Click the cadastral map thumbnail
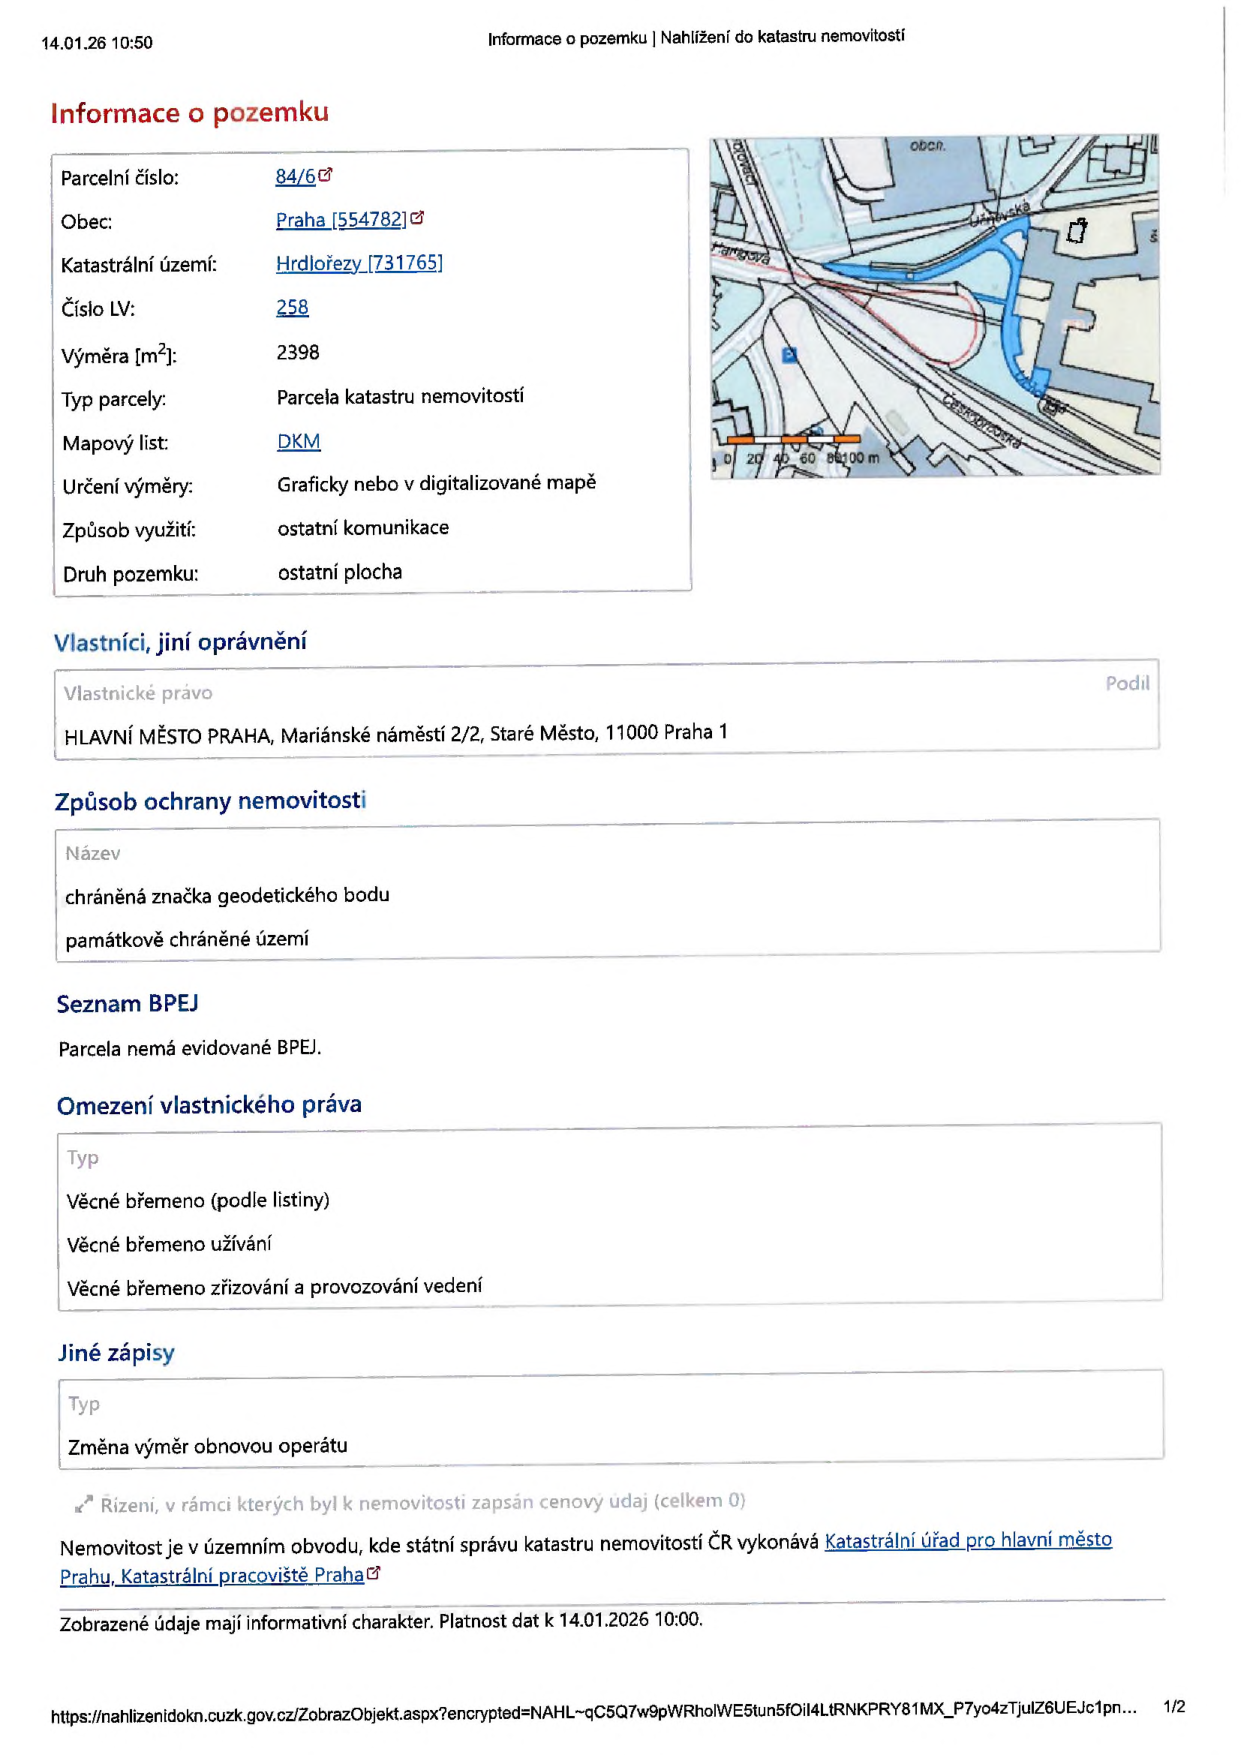 pos(935,306)
